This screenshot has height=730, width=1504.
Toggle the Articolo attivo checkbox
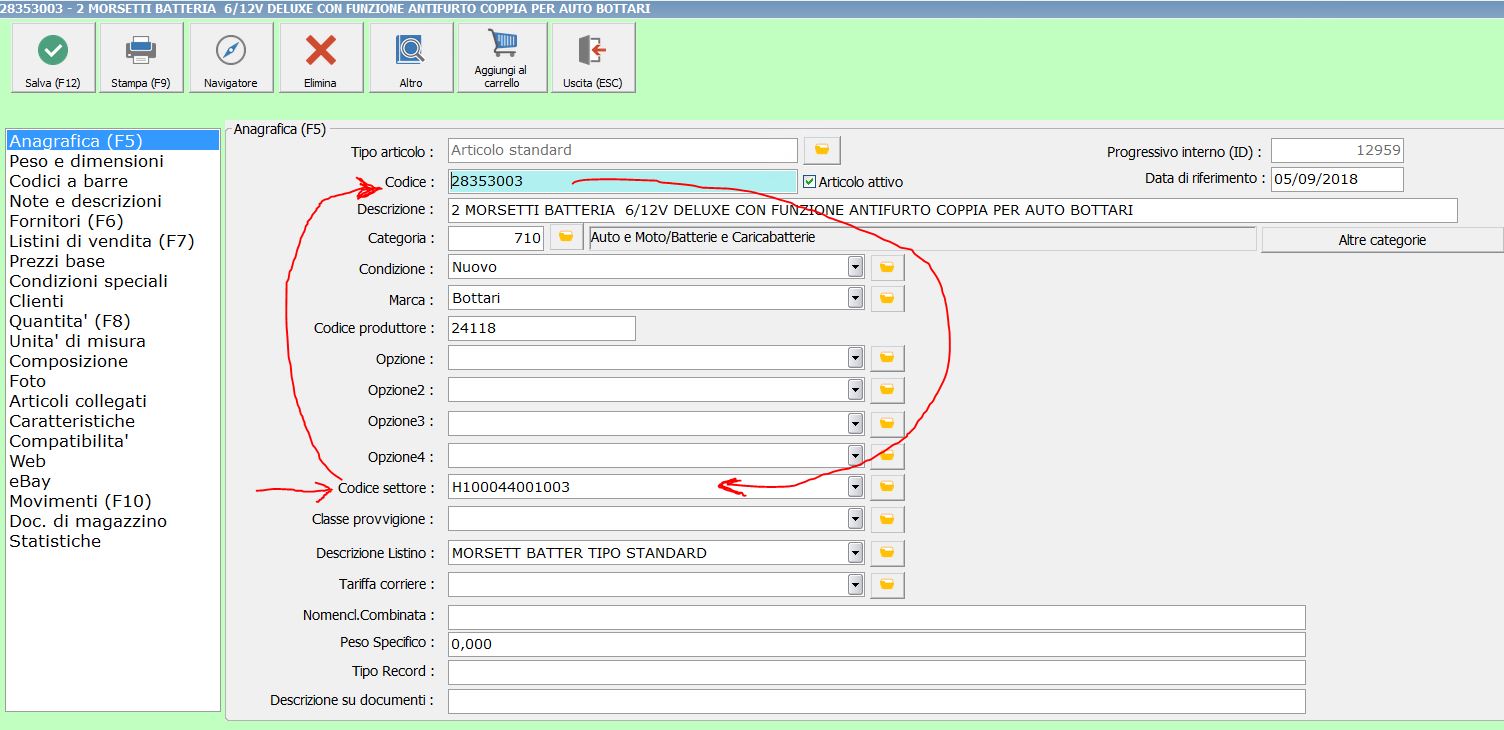810,182
